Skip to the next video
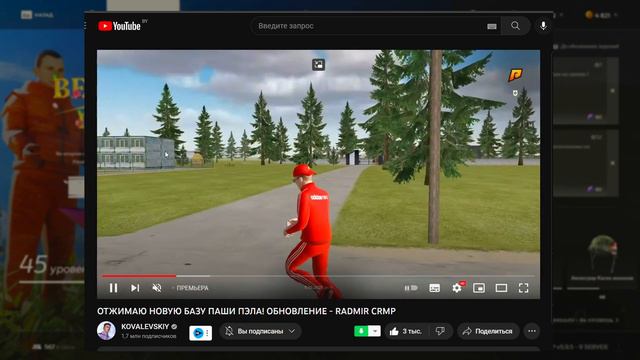Viewport: 640px width, 360px height. (135, 288)
